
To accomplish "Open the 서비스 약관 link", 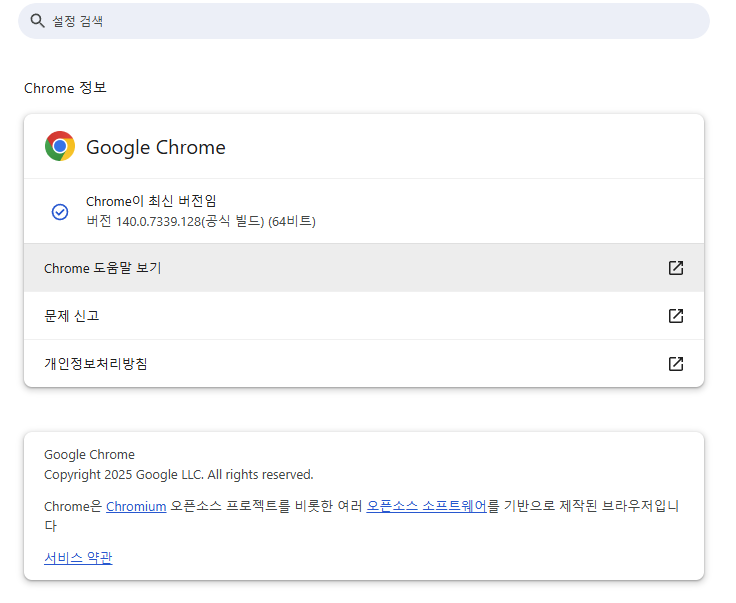I will 78,557.
